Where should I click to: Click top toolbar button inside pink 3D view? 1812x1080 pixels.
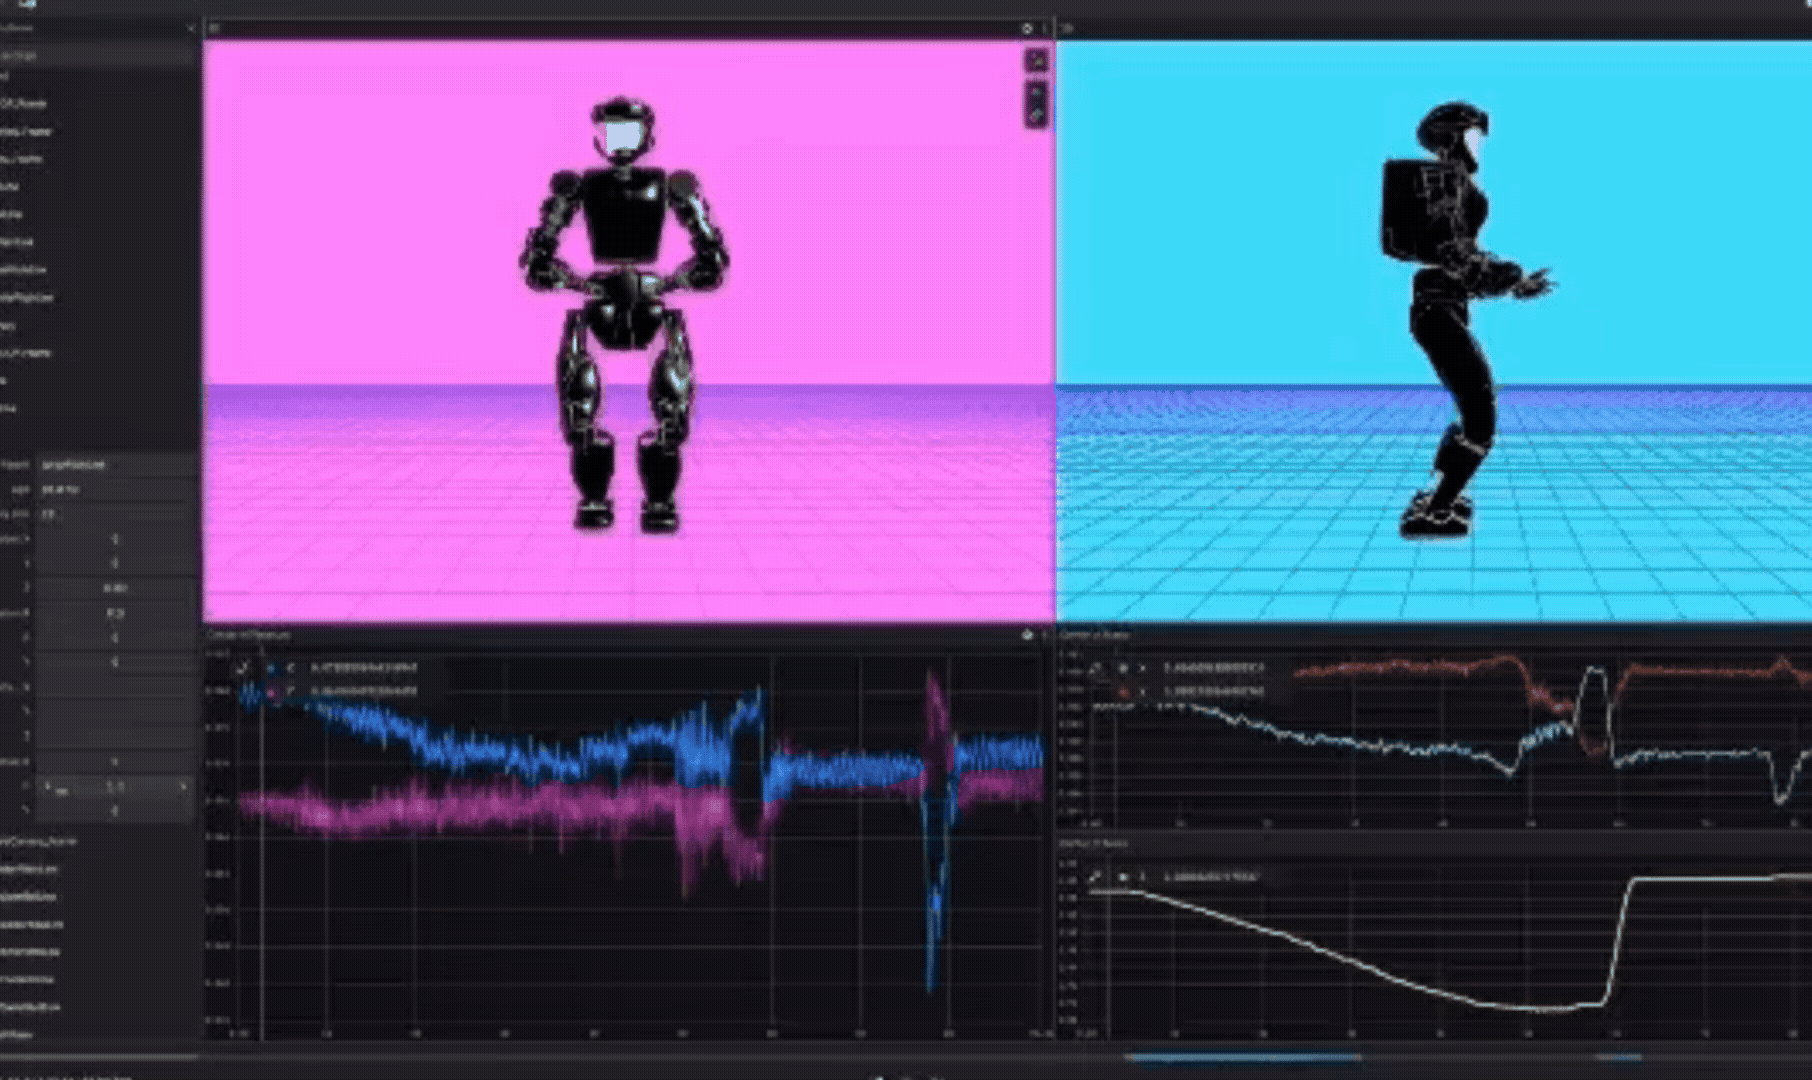pos(1037,60)
